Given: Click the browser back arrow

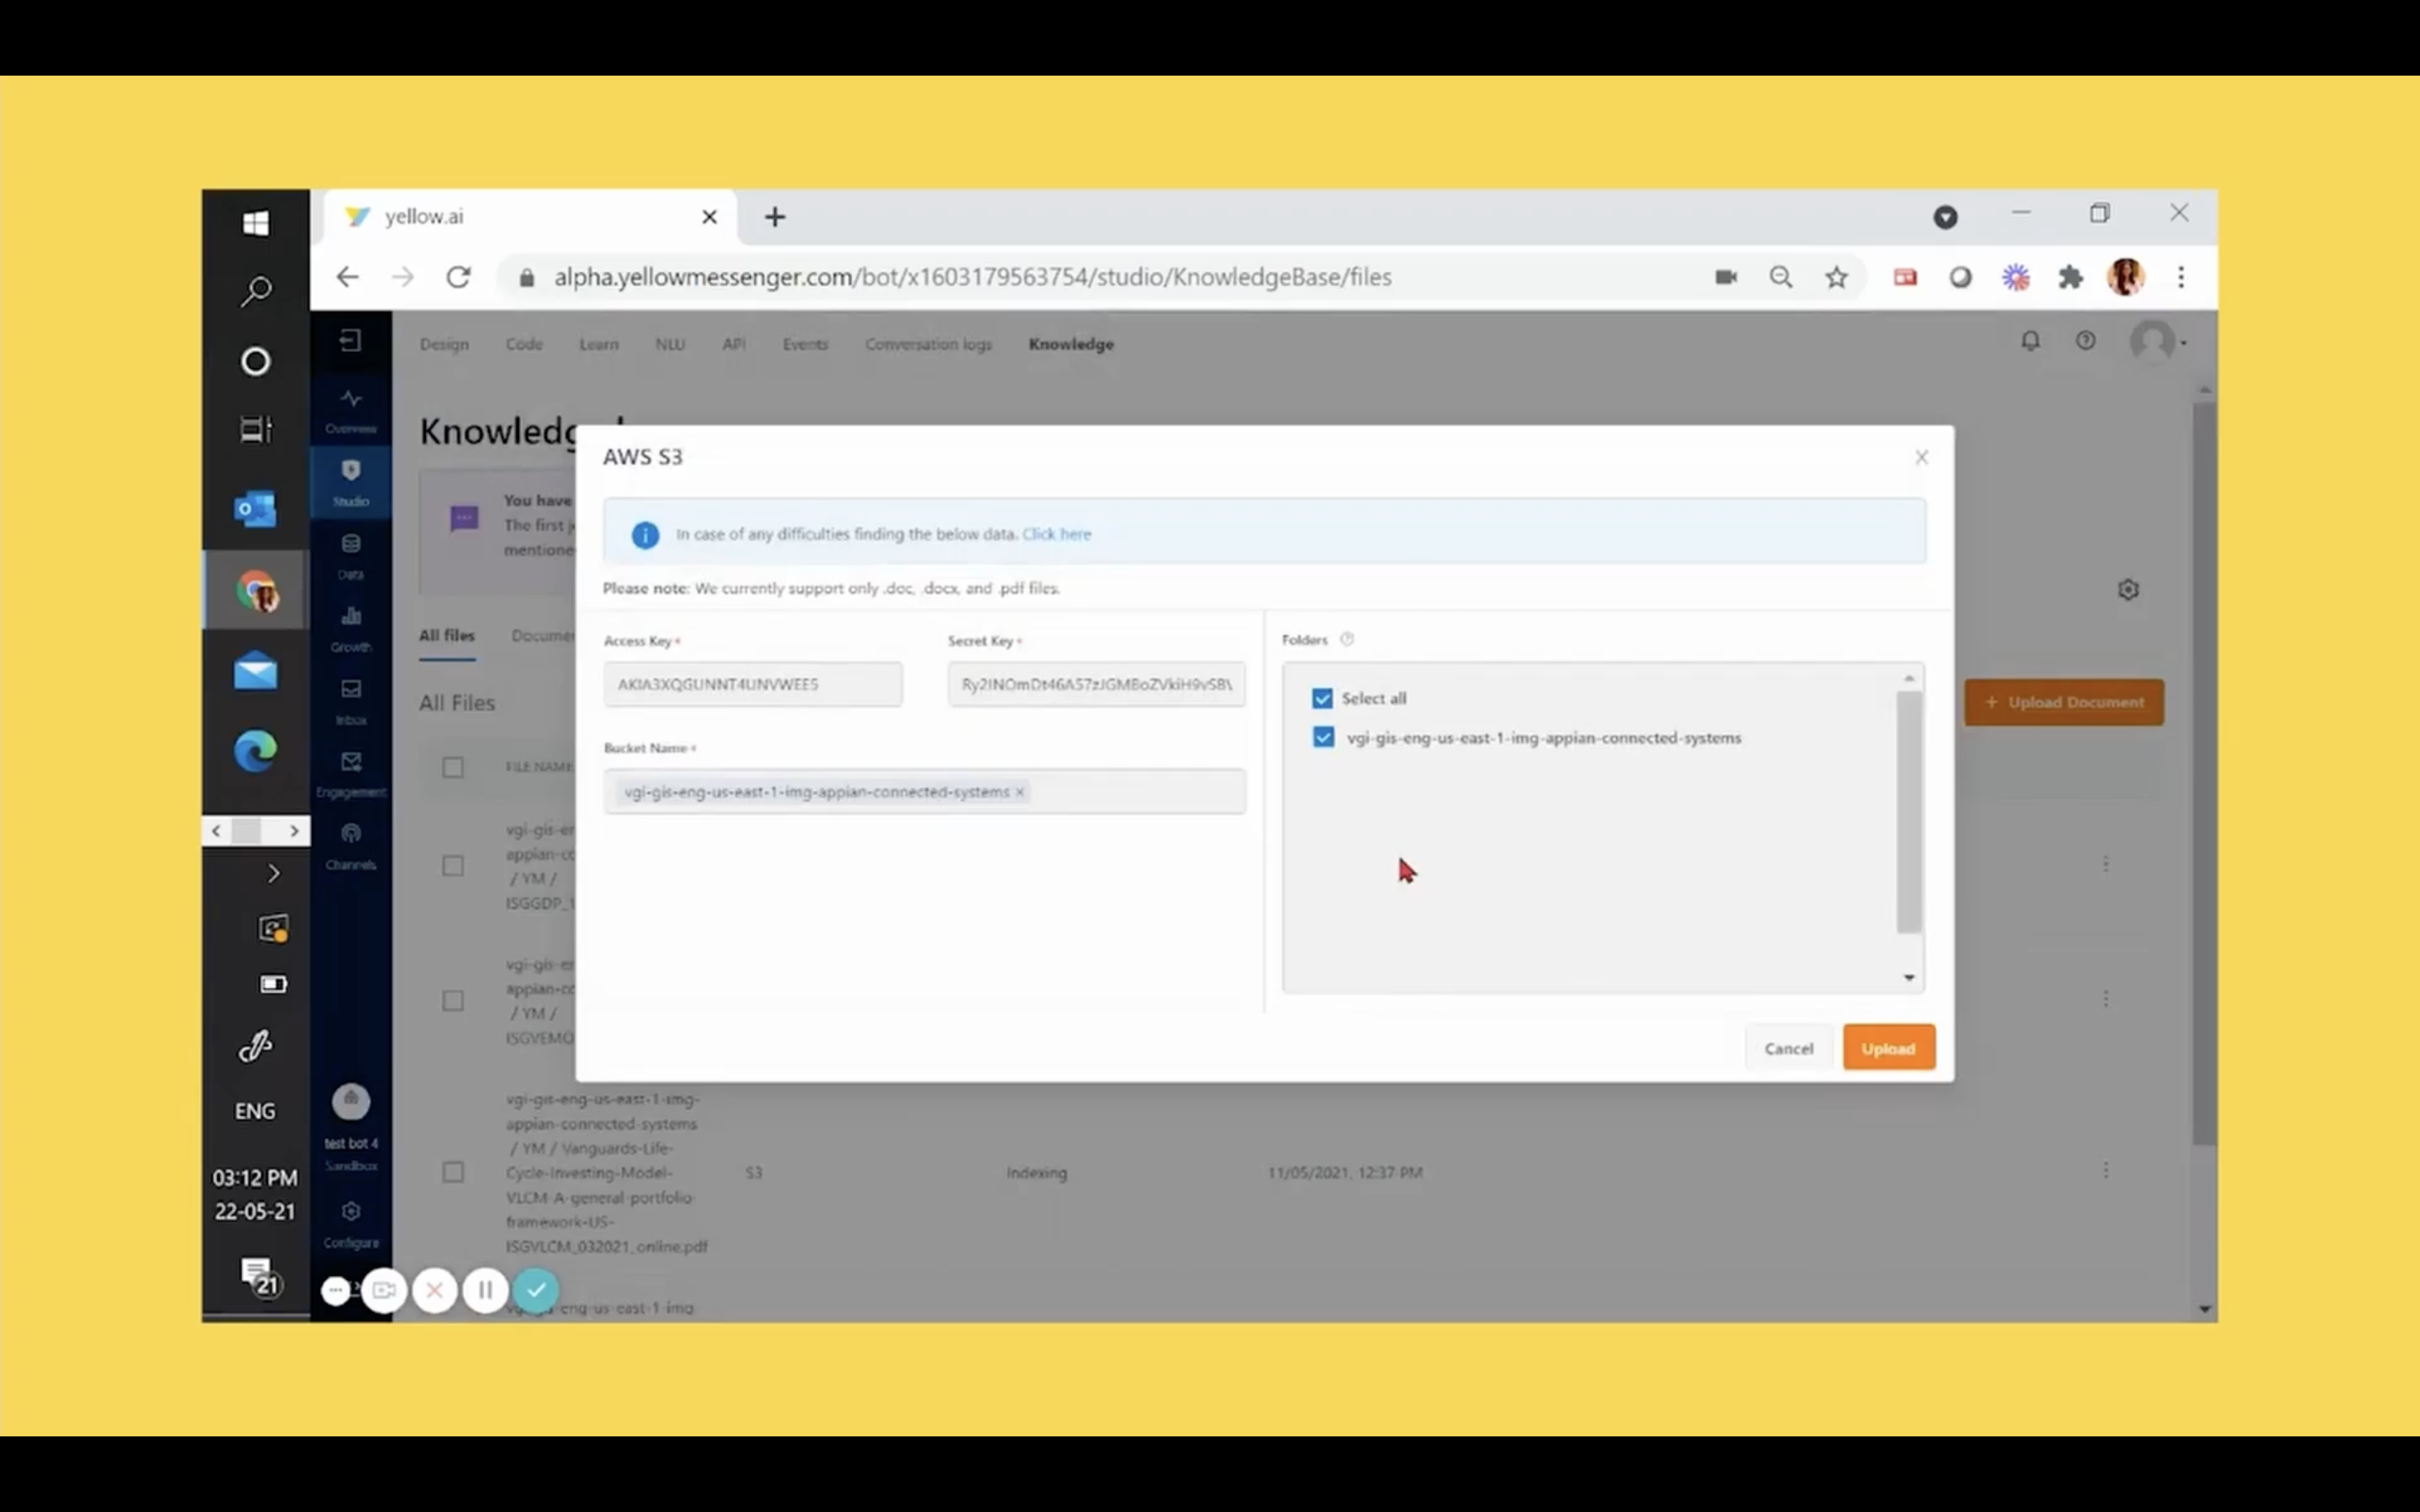Looking at the screenshot, I should (x=347, y=277).
